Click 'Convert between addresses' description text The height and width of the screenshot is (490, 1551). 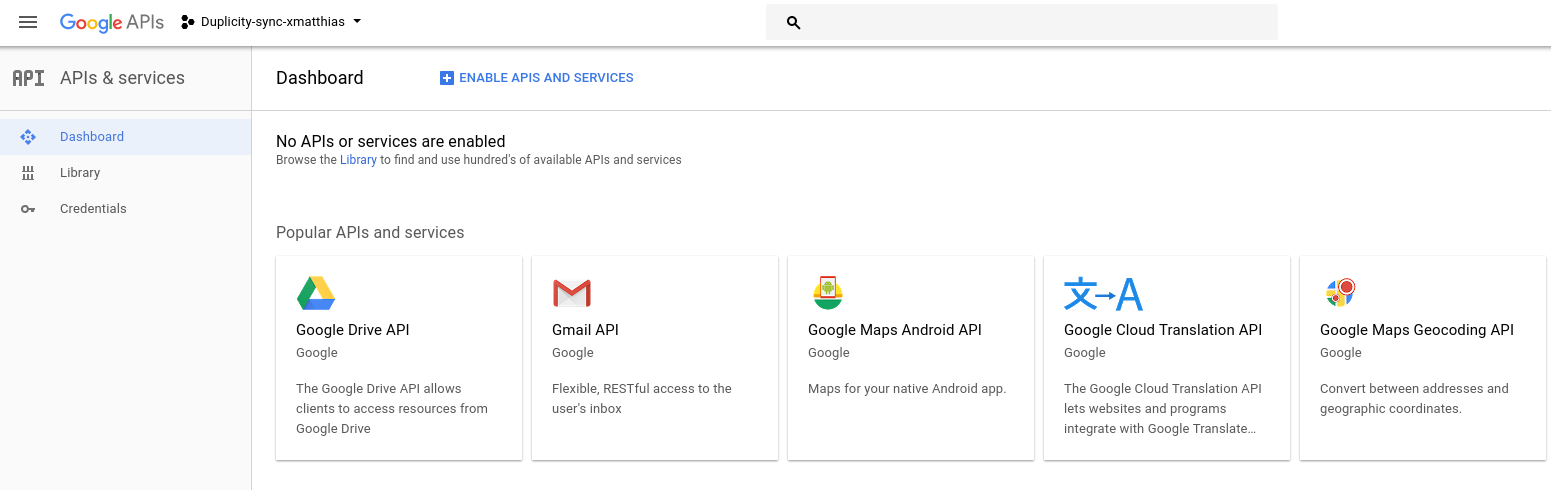[1414, 399]
